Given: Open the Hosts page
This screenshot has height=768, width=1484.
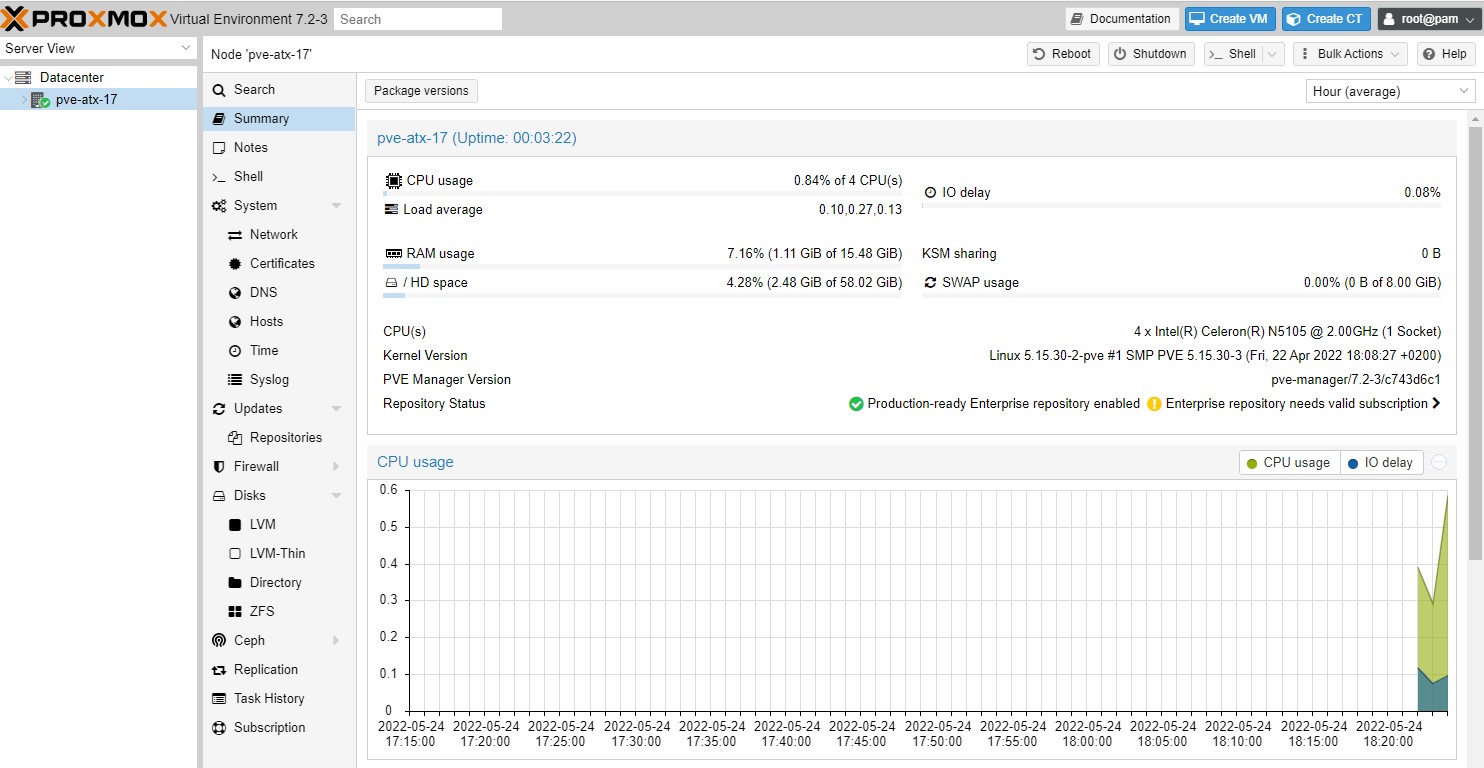Looking at the screenshot, I should point(279,321).
